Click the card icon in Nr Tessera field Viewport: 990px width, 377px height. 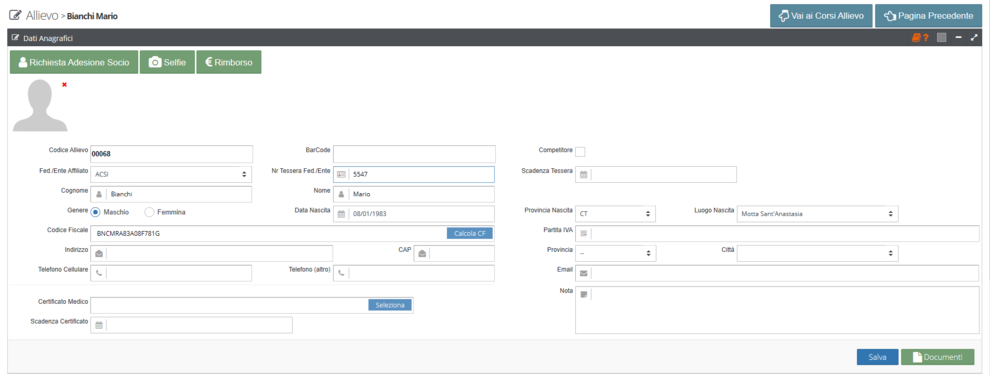tap(341, 174)
